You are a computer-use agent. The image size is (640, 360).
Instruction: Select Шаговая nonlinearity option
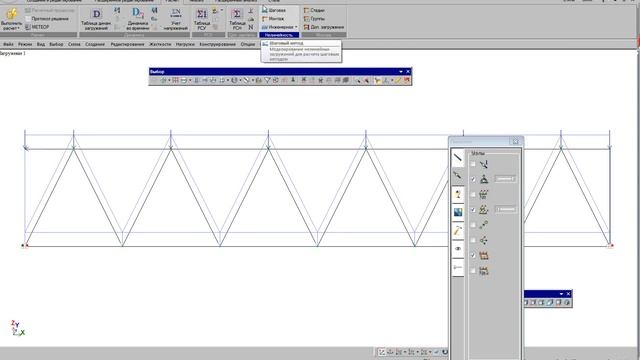tap(274, 10)
